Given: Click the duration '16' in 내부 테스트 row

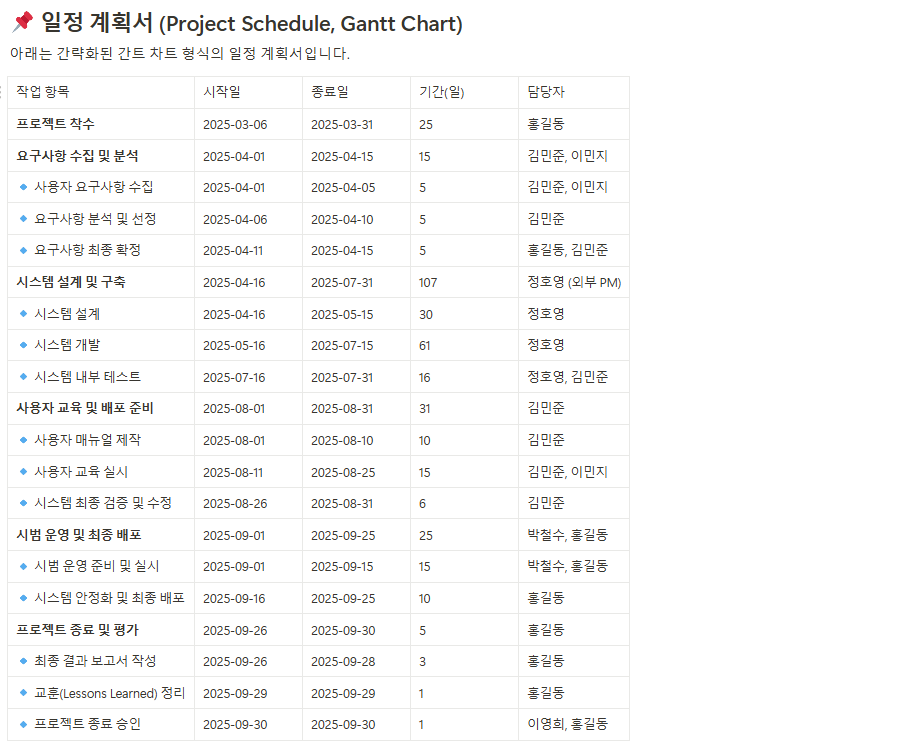Looking at the screenshot, I should click(424, 378).
